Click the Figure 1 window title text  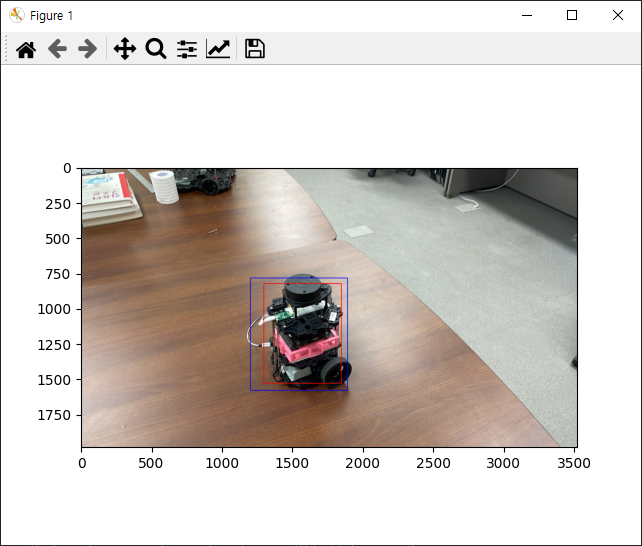pos(50,15)
